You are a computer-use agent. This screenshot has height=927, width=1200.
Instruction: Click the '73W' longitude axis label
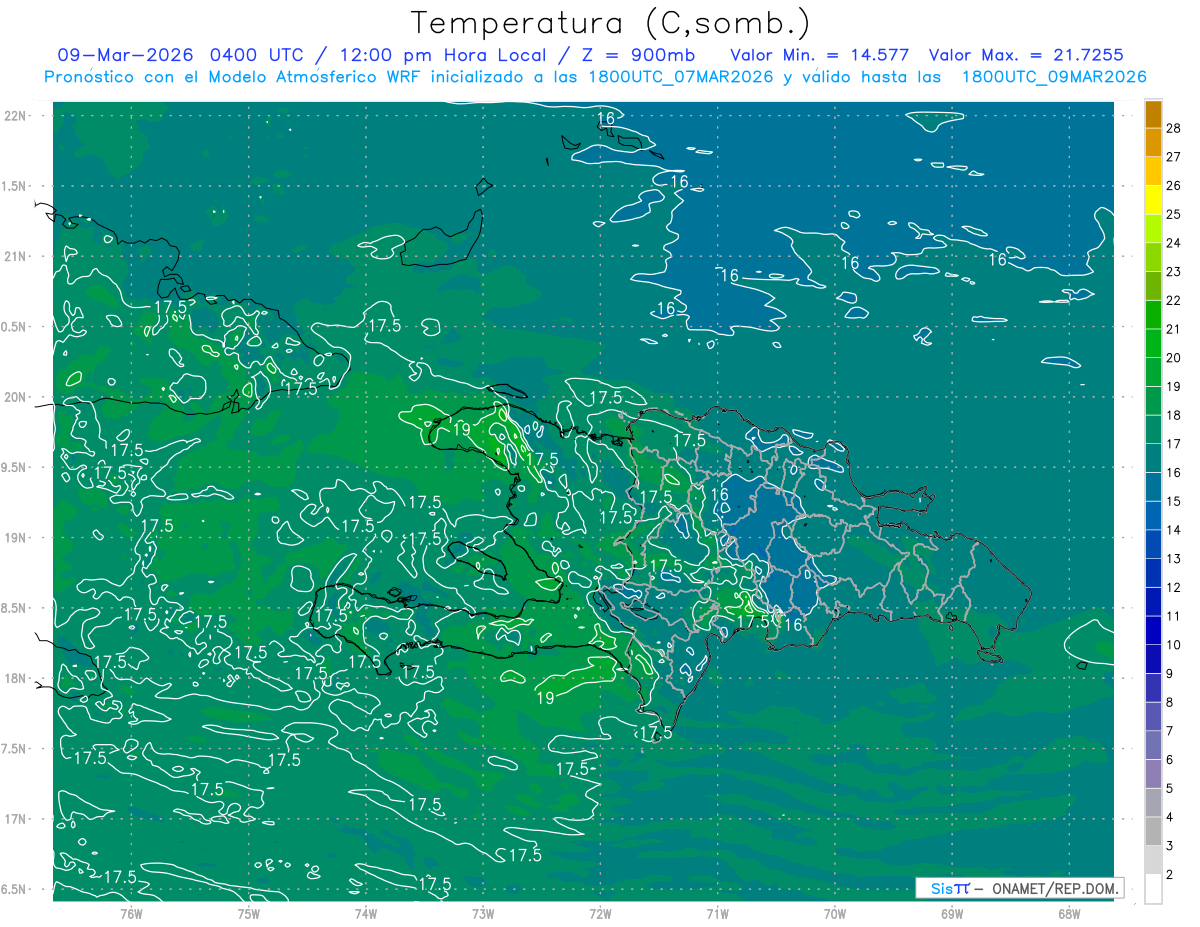point(483,913)
